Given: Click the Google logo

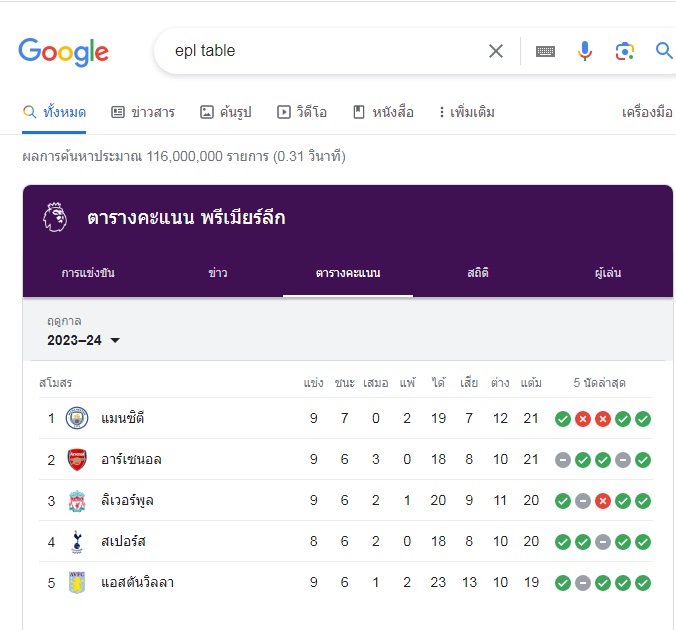Looking at the screenshot, I should click(x=63, y=52).
